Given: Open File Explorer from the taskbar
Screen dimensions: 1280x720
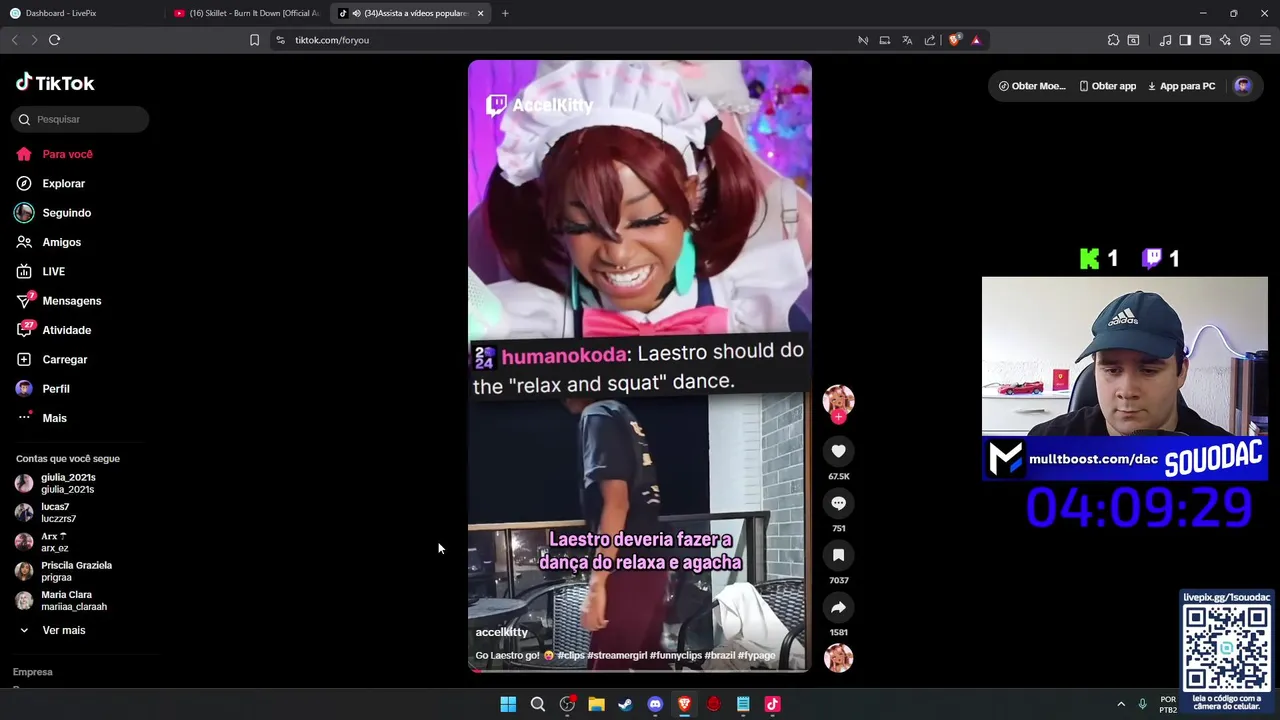Looking at the screenshot, I should point(596,704).
